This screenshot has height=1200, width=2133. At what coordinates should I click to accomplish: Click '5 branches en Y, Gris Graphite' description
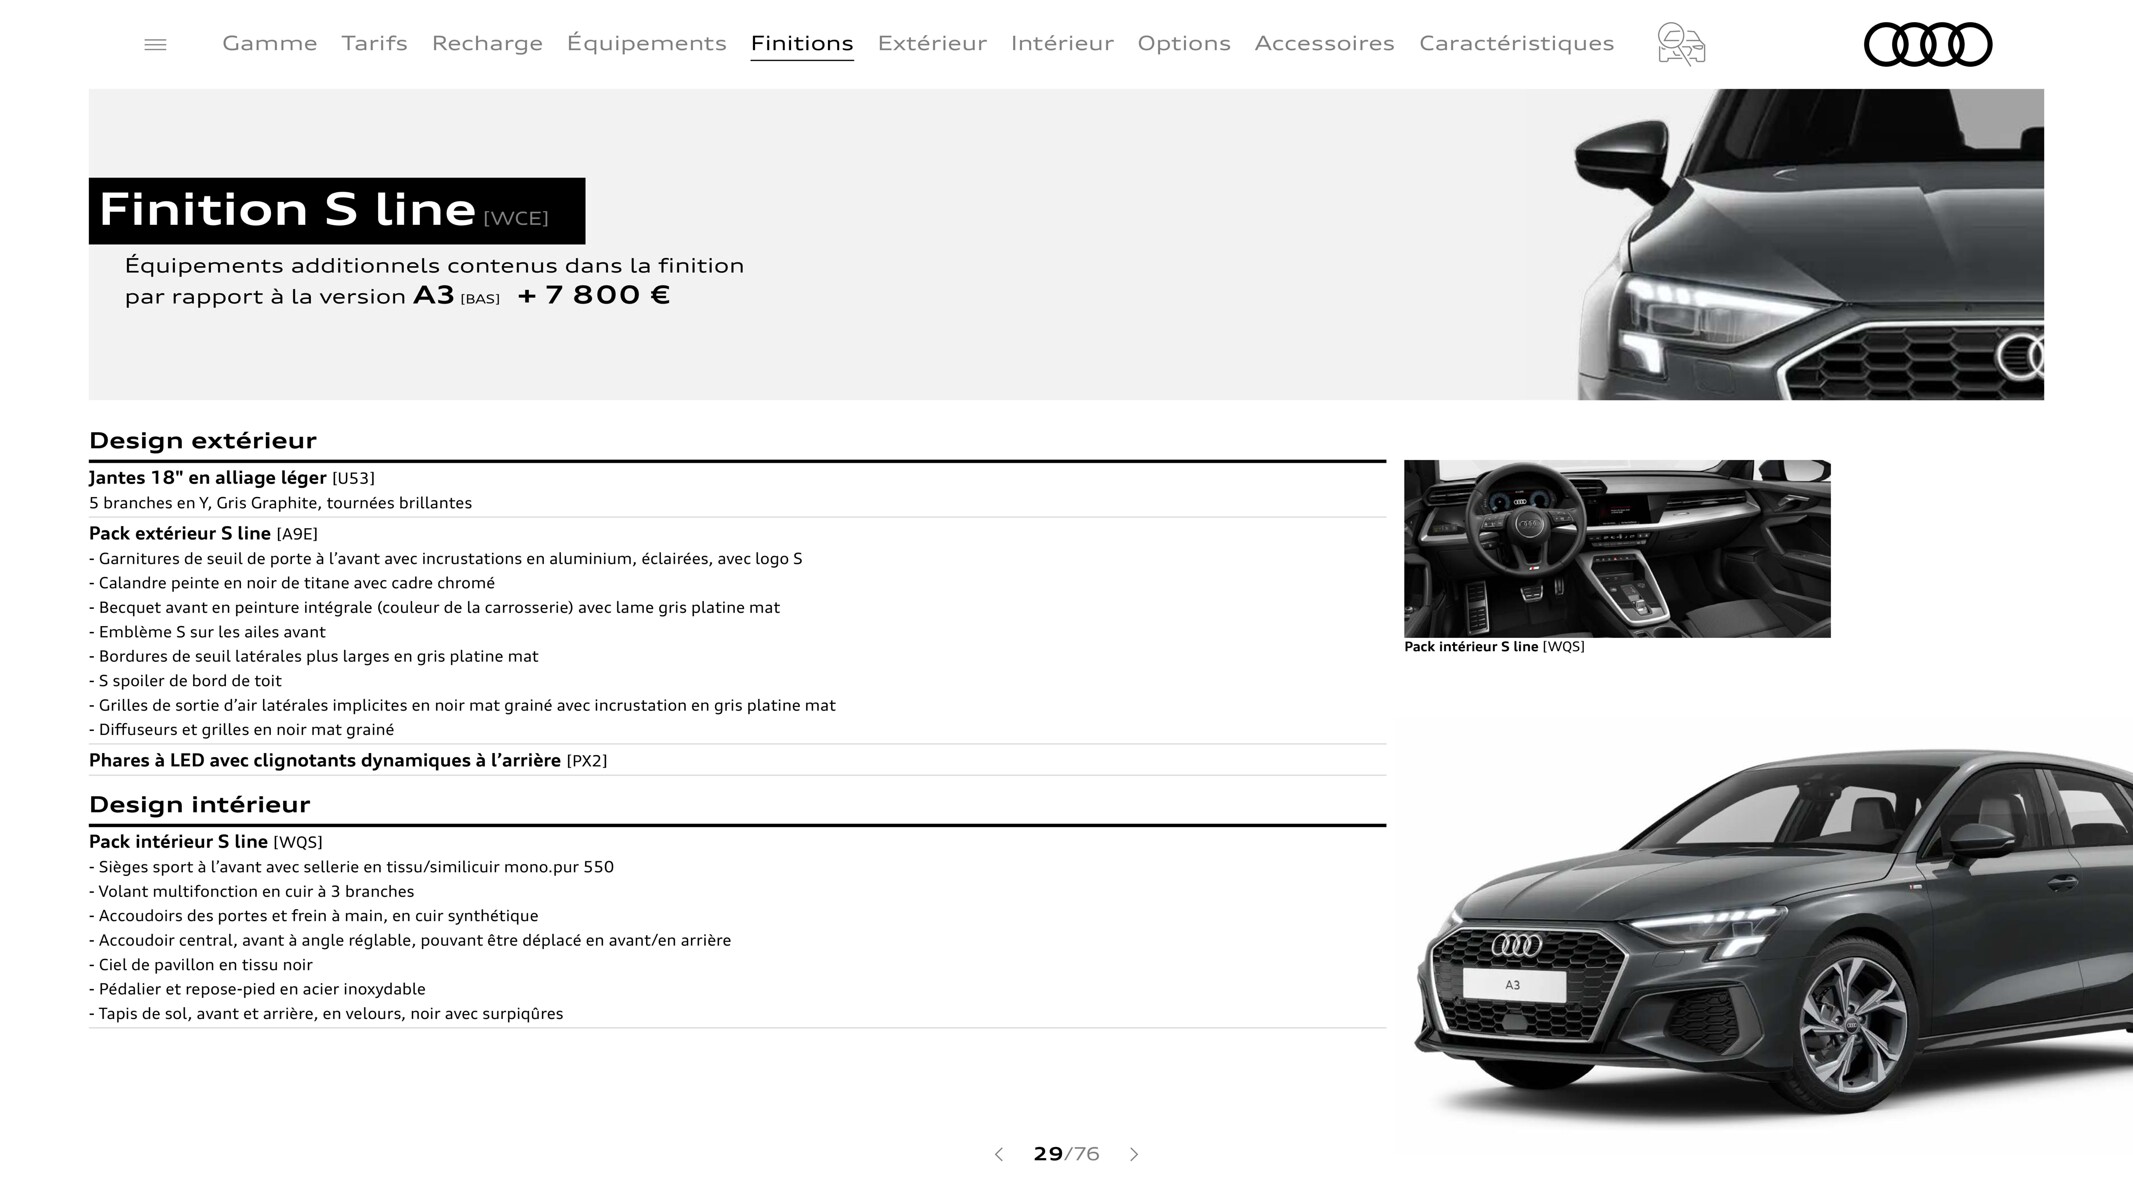click(280, 503)
